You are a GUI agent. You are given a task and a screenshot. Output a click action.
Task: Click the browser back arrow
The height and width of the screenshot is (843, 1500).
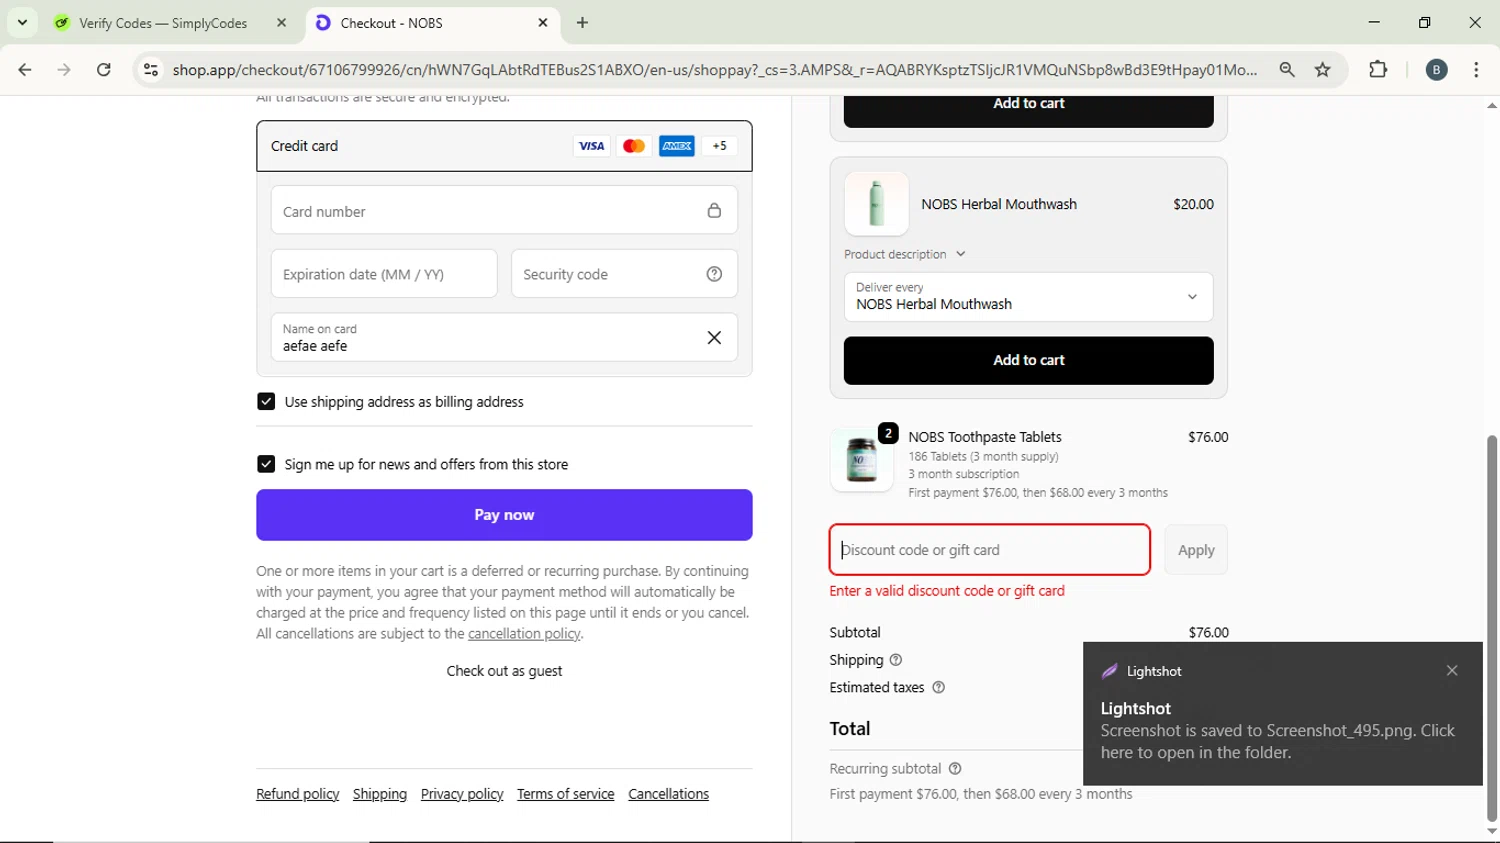[25, 69]
